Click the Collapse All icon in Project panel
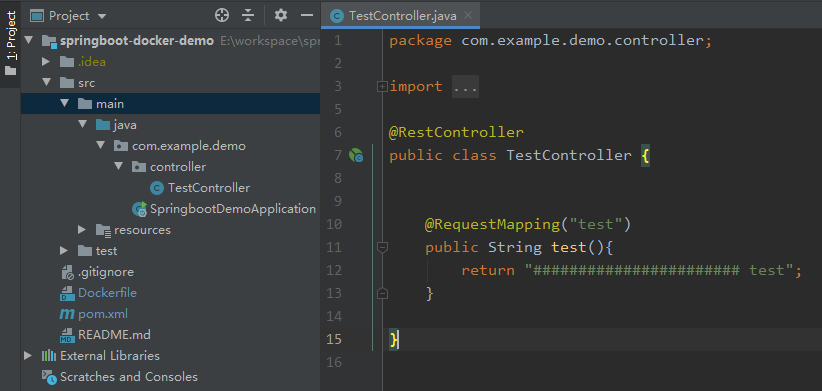The width and height of the screenshot is (822, 391). tap(248, 16)
